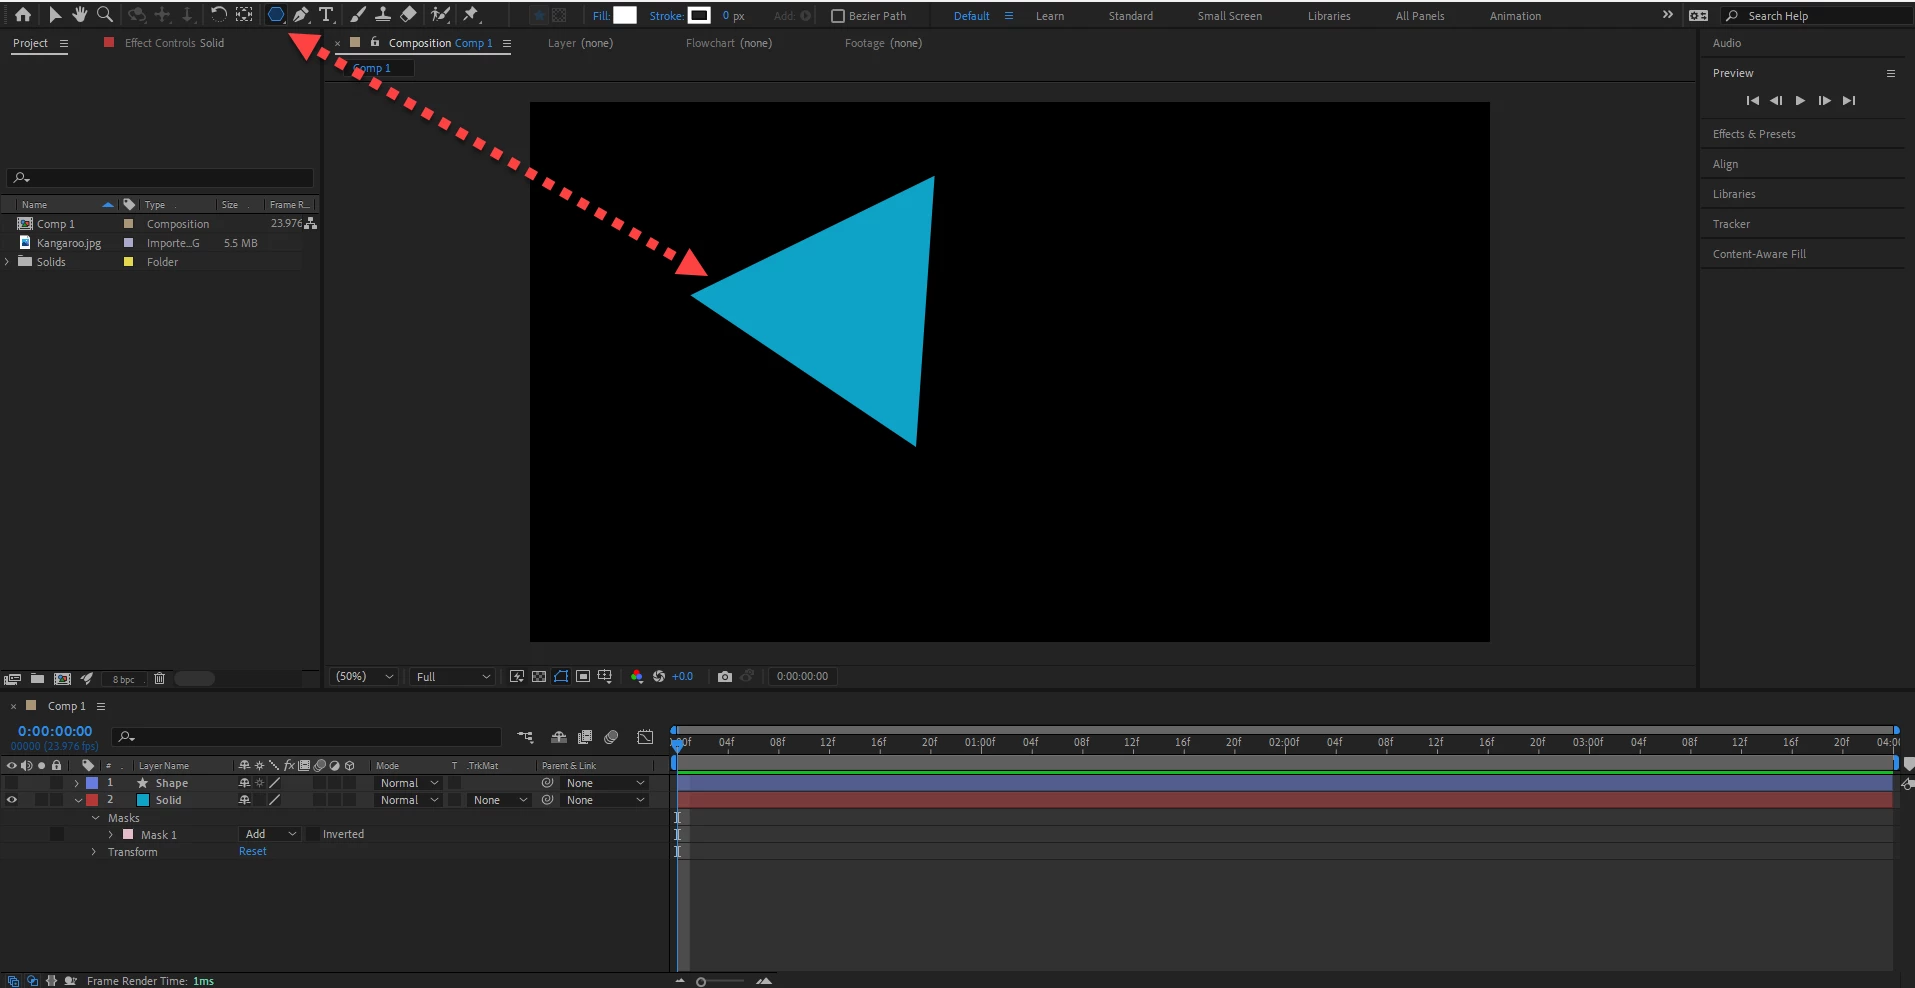Switch to the Animation workspace
Viewport: 1915px width, 988px height.
[x=1515, y=16]
